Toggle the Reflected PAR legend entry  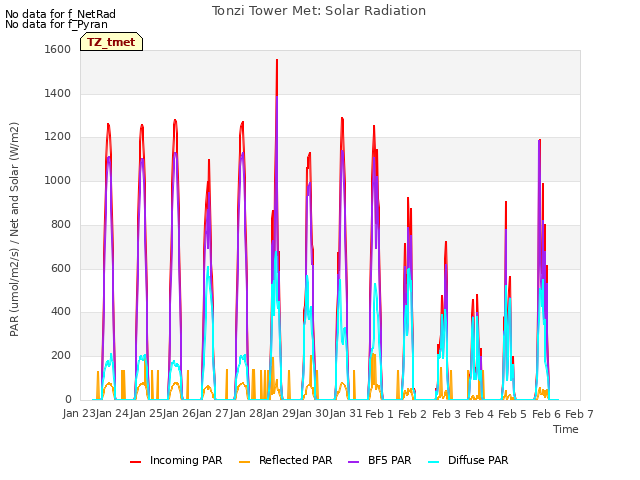[x=285, y=460]
